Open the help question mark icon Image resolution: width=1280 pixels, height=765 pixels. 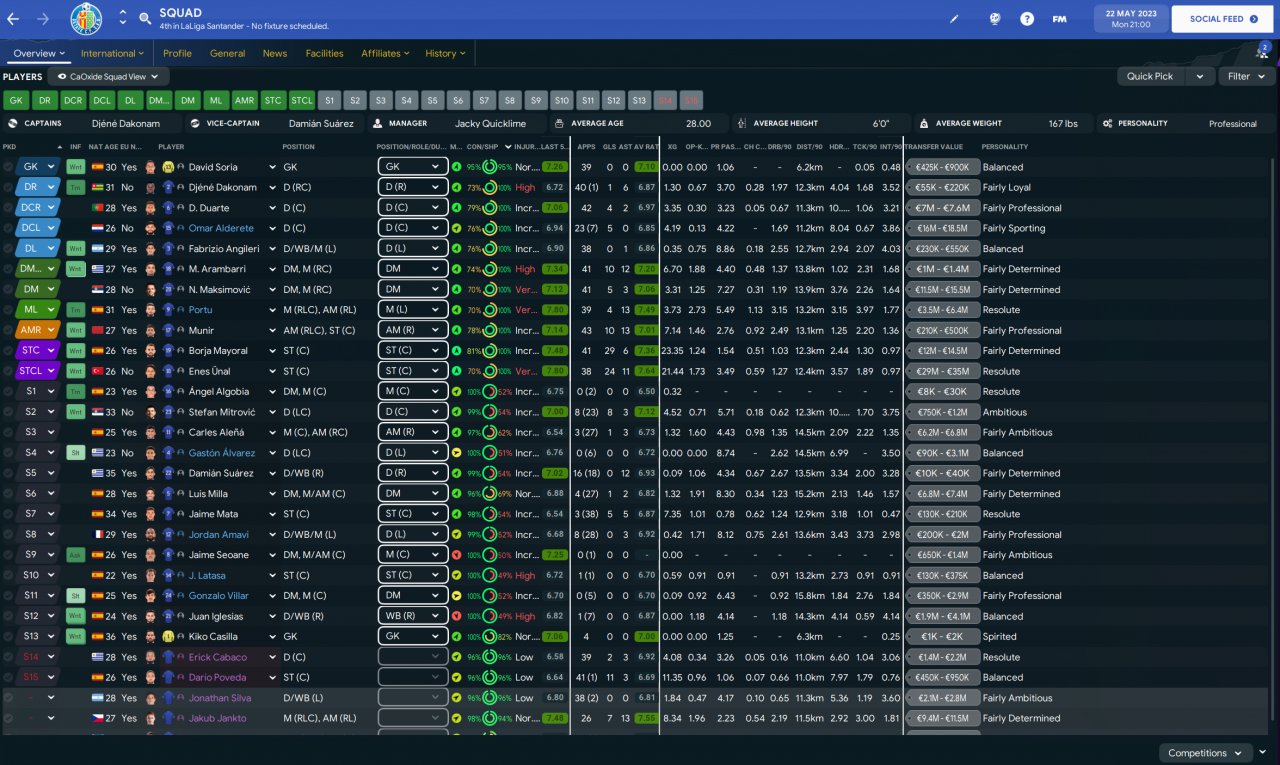click(1027, 19)
